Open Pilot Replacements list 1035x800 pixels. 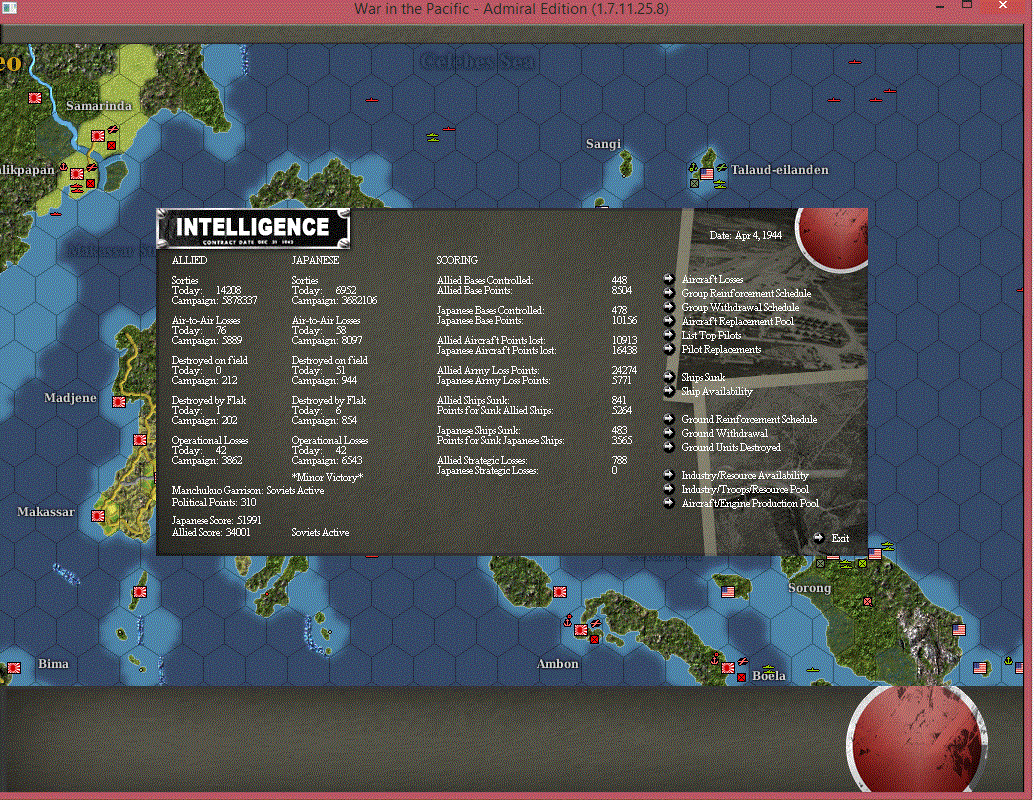721,349
